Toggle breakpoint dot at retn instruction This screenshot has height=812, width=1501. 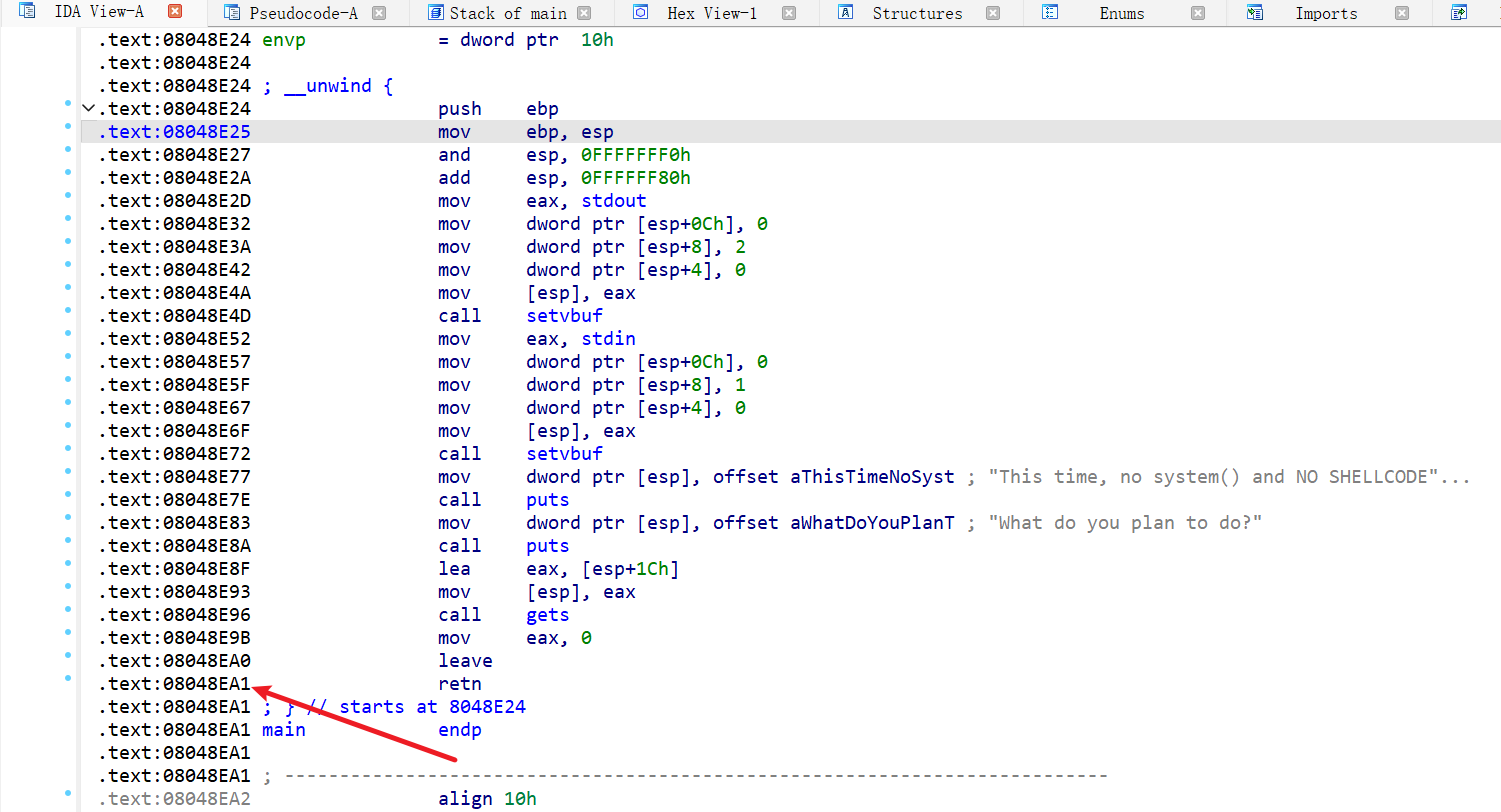pyautogui.click(x=67, y=678)
